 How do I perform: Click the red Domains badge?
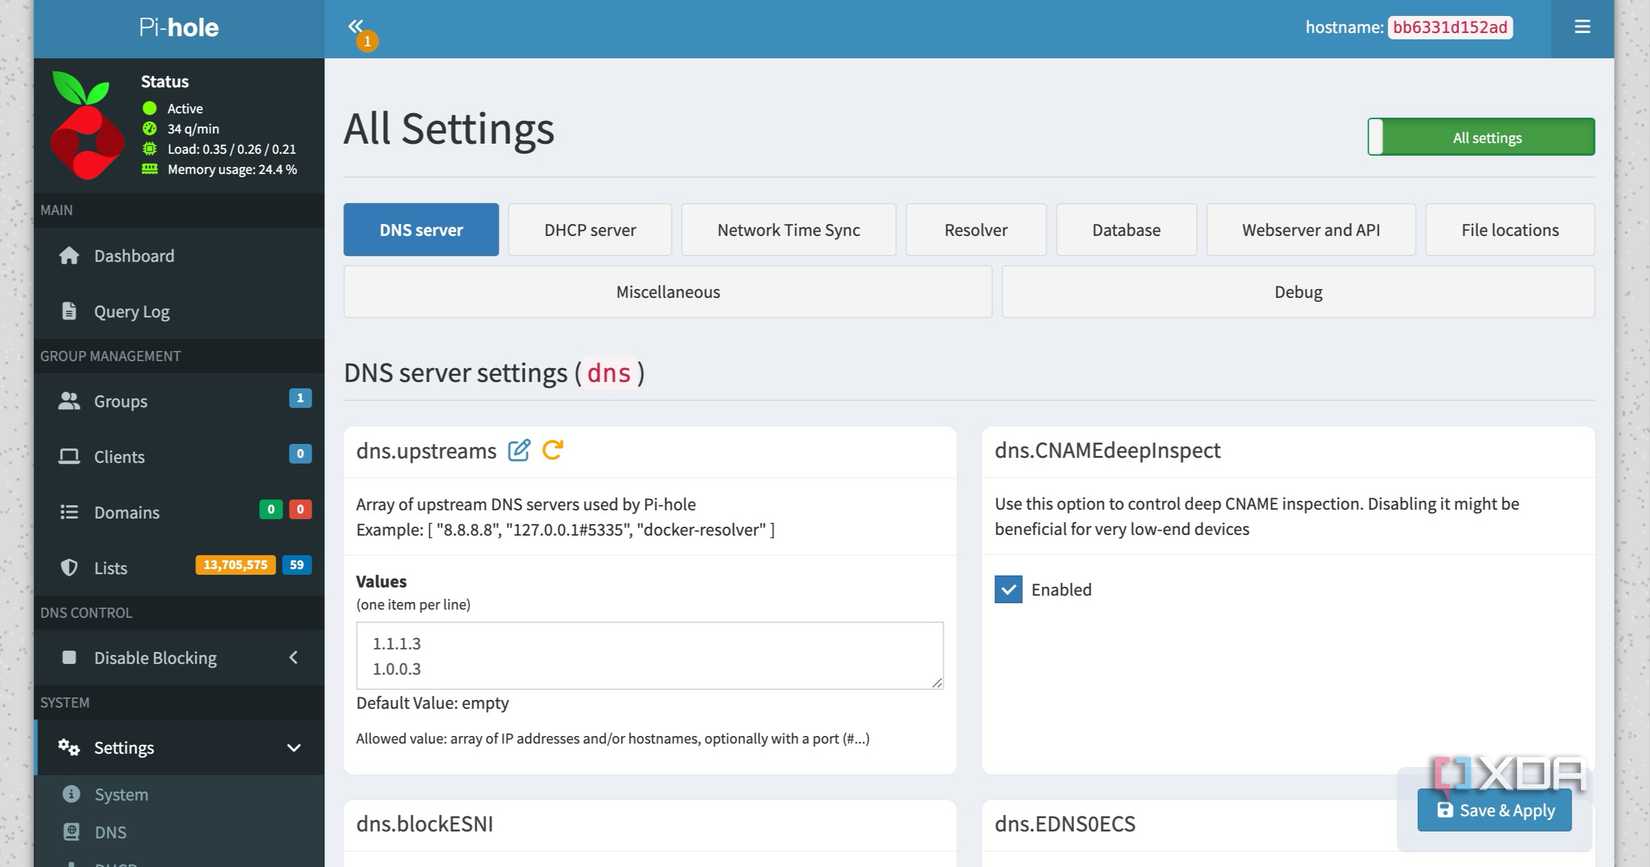click(300, 509)
